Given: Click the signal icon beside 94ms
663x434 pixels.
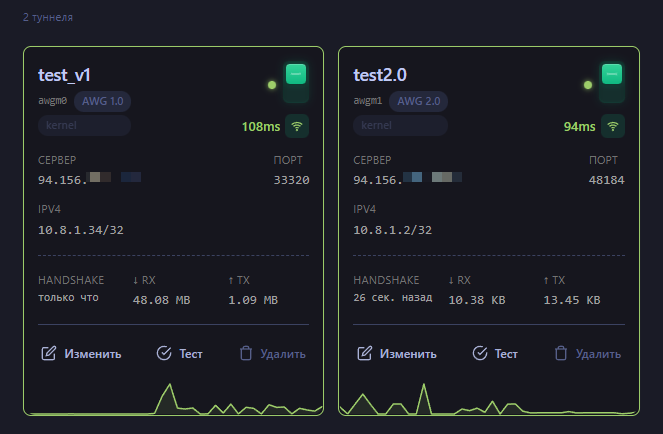Looking at the screenshot, I should click(612, 126).
